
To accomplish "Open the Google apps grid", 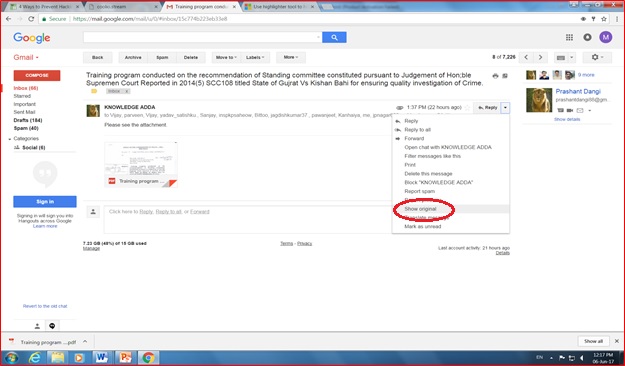I will coord(569,37).
